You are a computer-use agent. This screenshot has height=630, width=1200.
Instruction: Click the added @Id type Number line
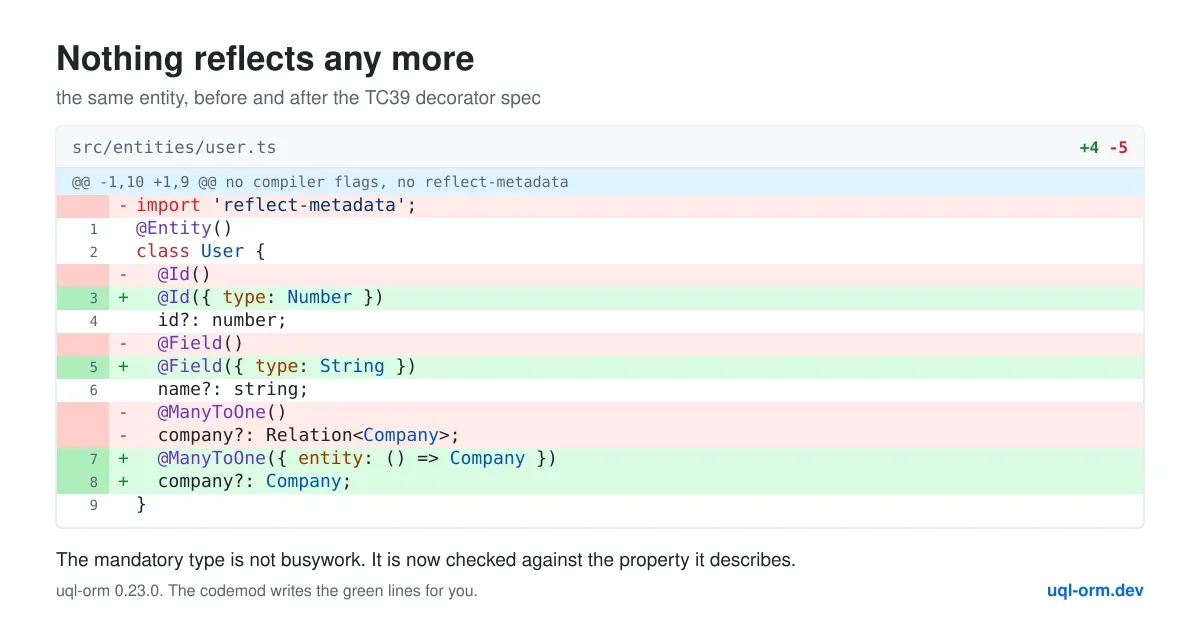600,297
